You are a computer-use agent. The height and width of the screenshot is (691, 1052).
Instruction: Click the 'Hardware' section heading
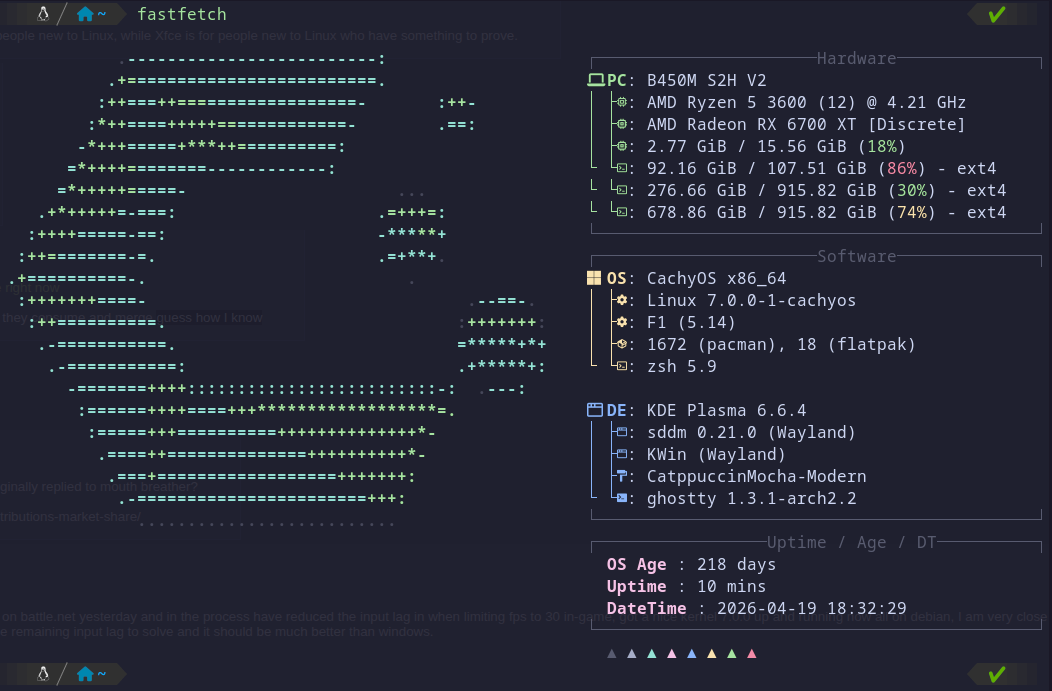[856, 59]
